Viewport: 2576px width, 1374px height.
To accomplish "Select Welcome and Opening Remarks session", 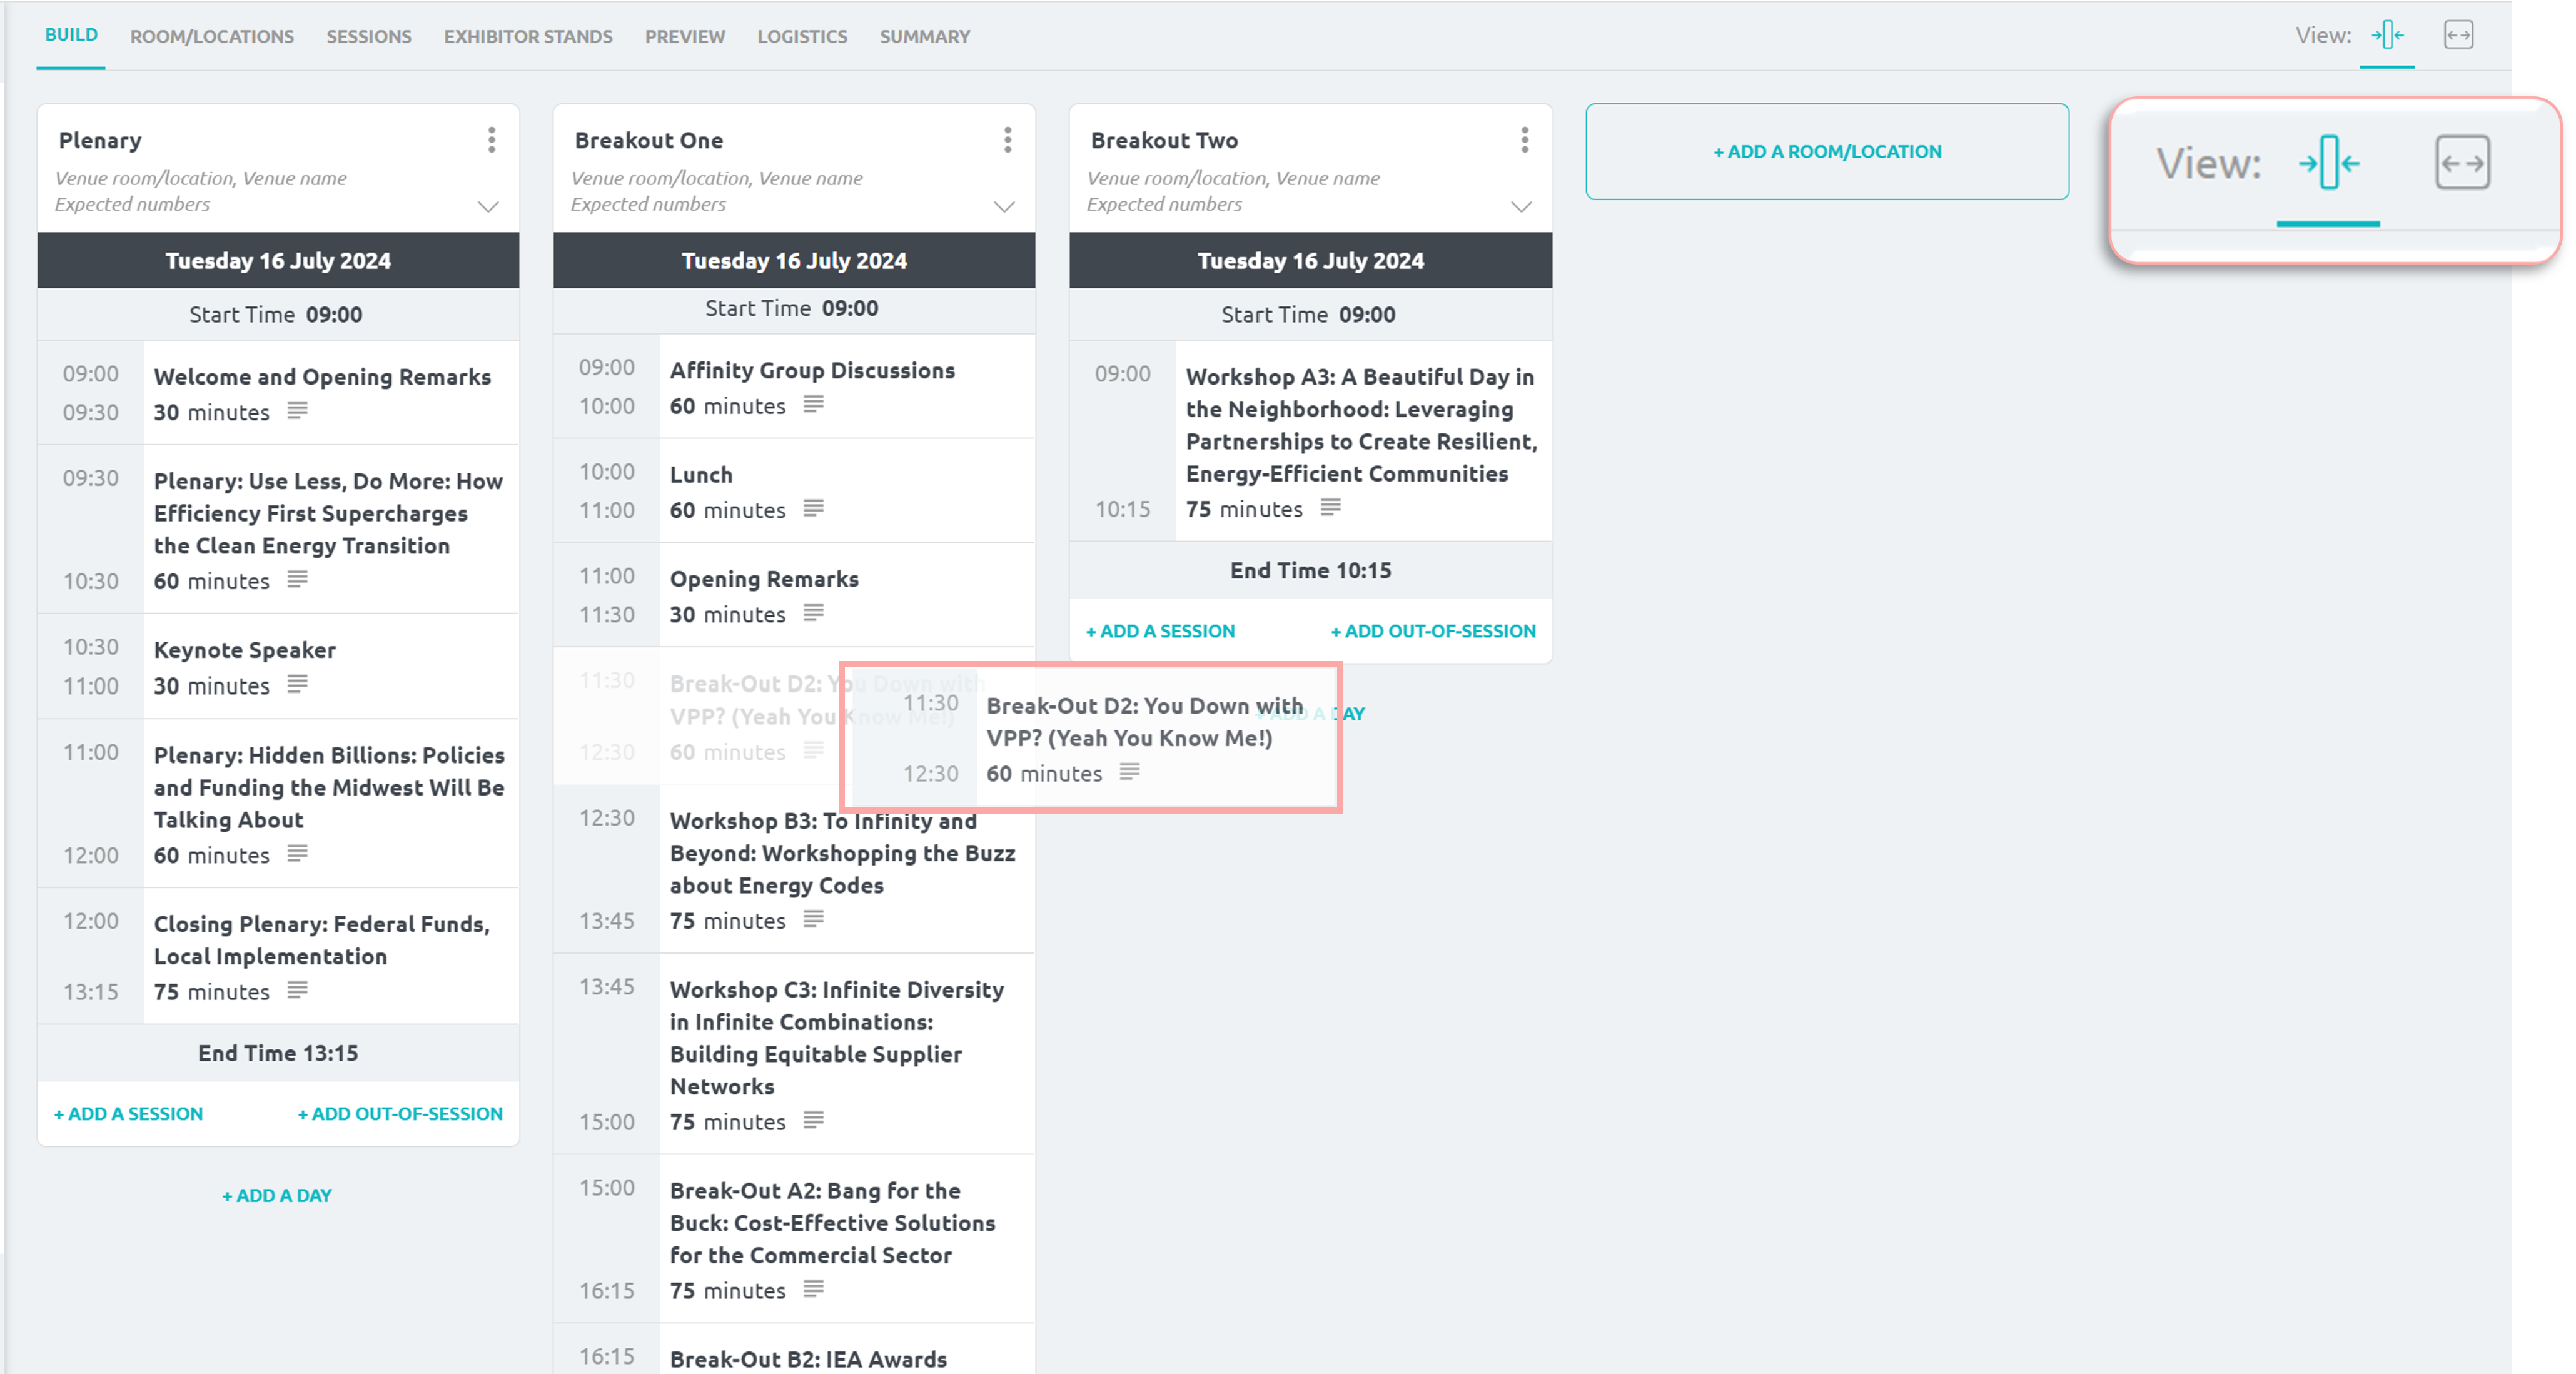I will click(x=322, y=377).
